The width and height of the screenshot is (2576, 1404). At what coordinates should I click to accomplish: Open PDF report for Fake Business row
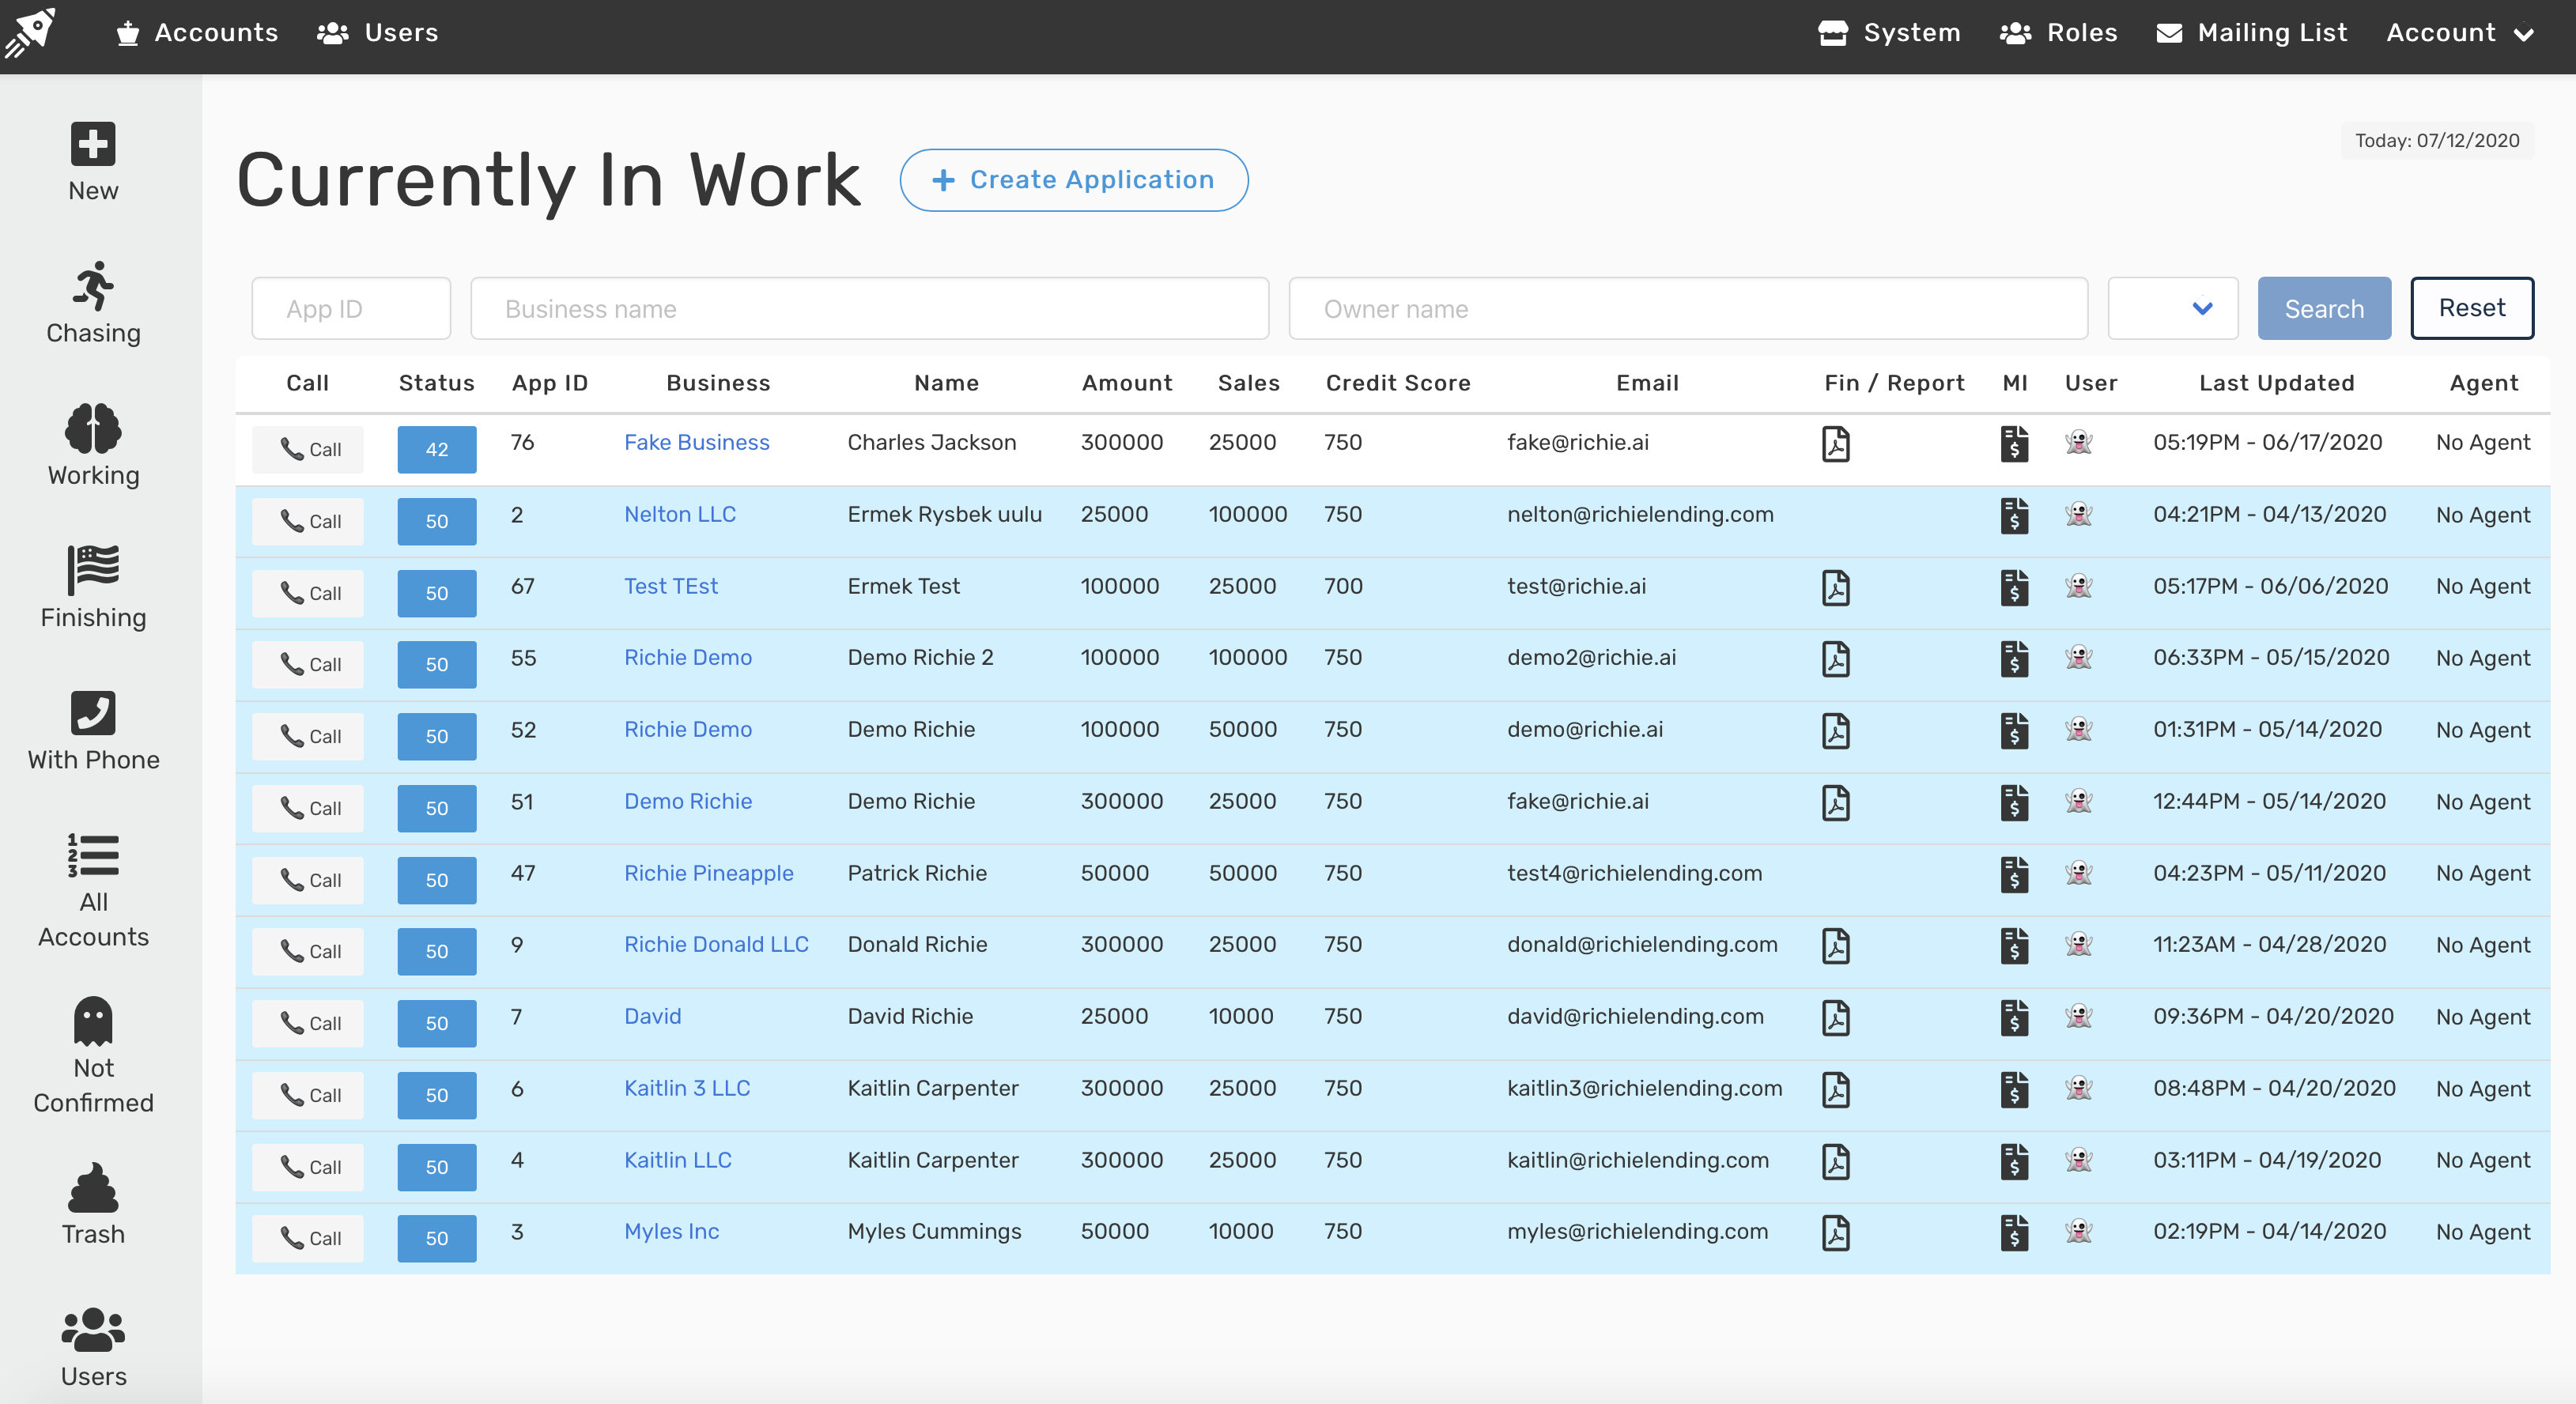click(1835, 444)
